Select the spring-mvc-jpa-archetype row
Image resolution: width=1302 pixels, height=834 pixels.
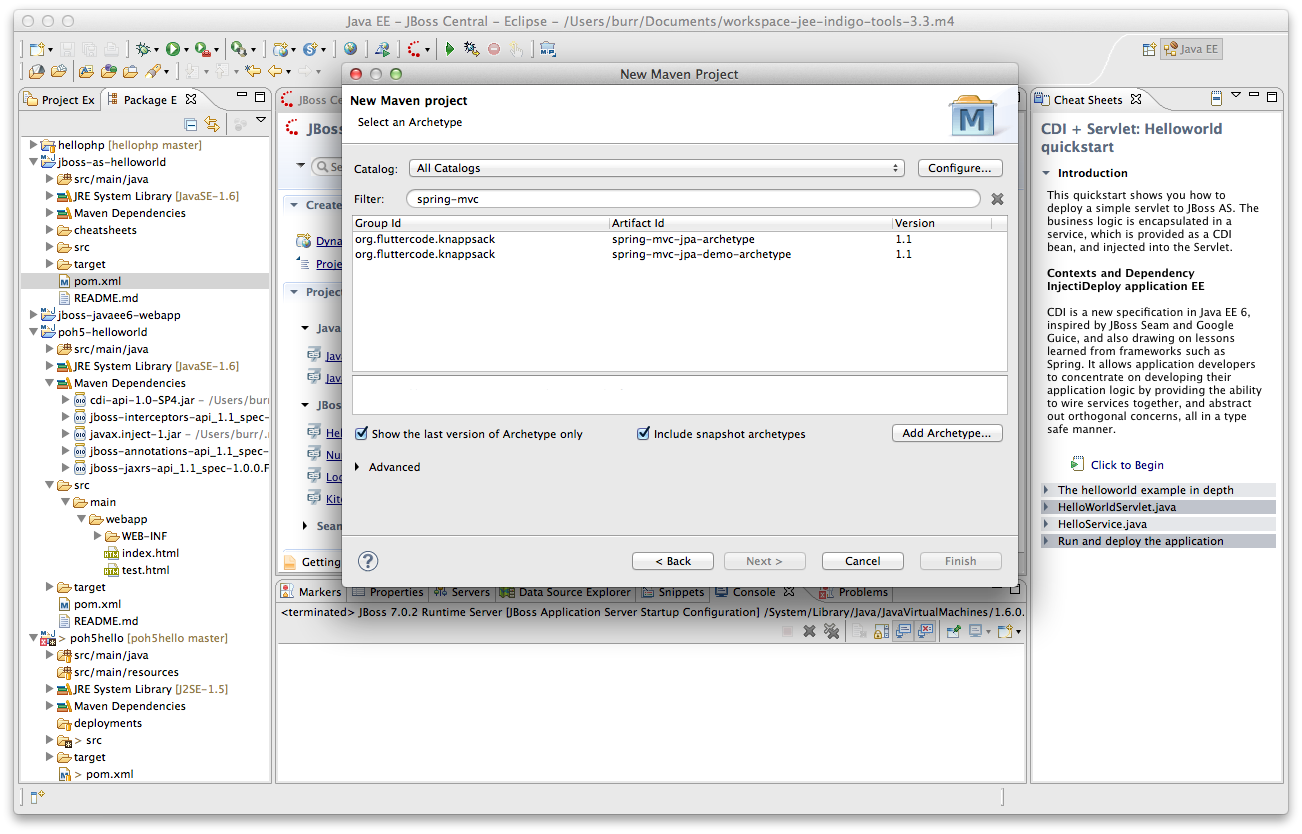pos(679,239)
